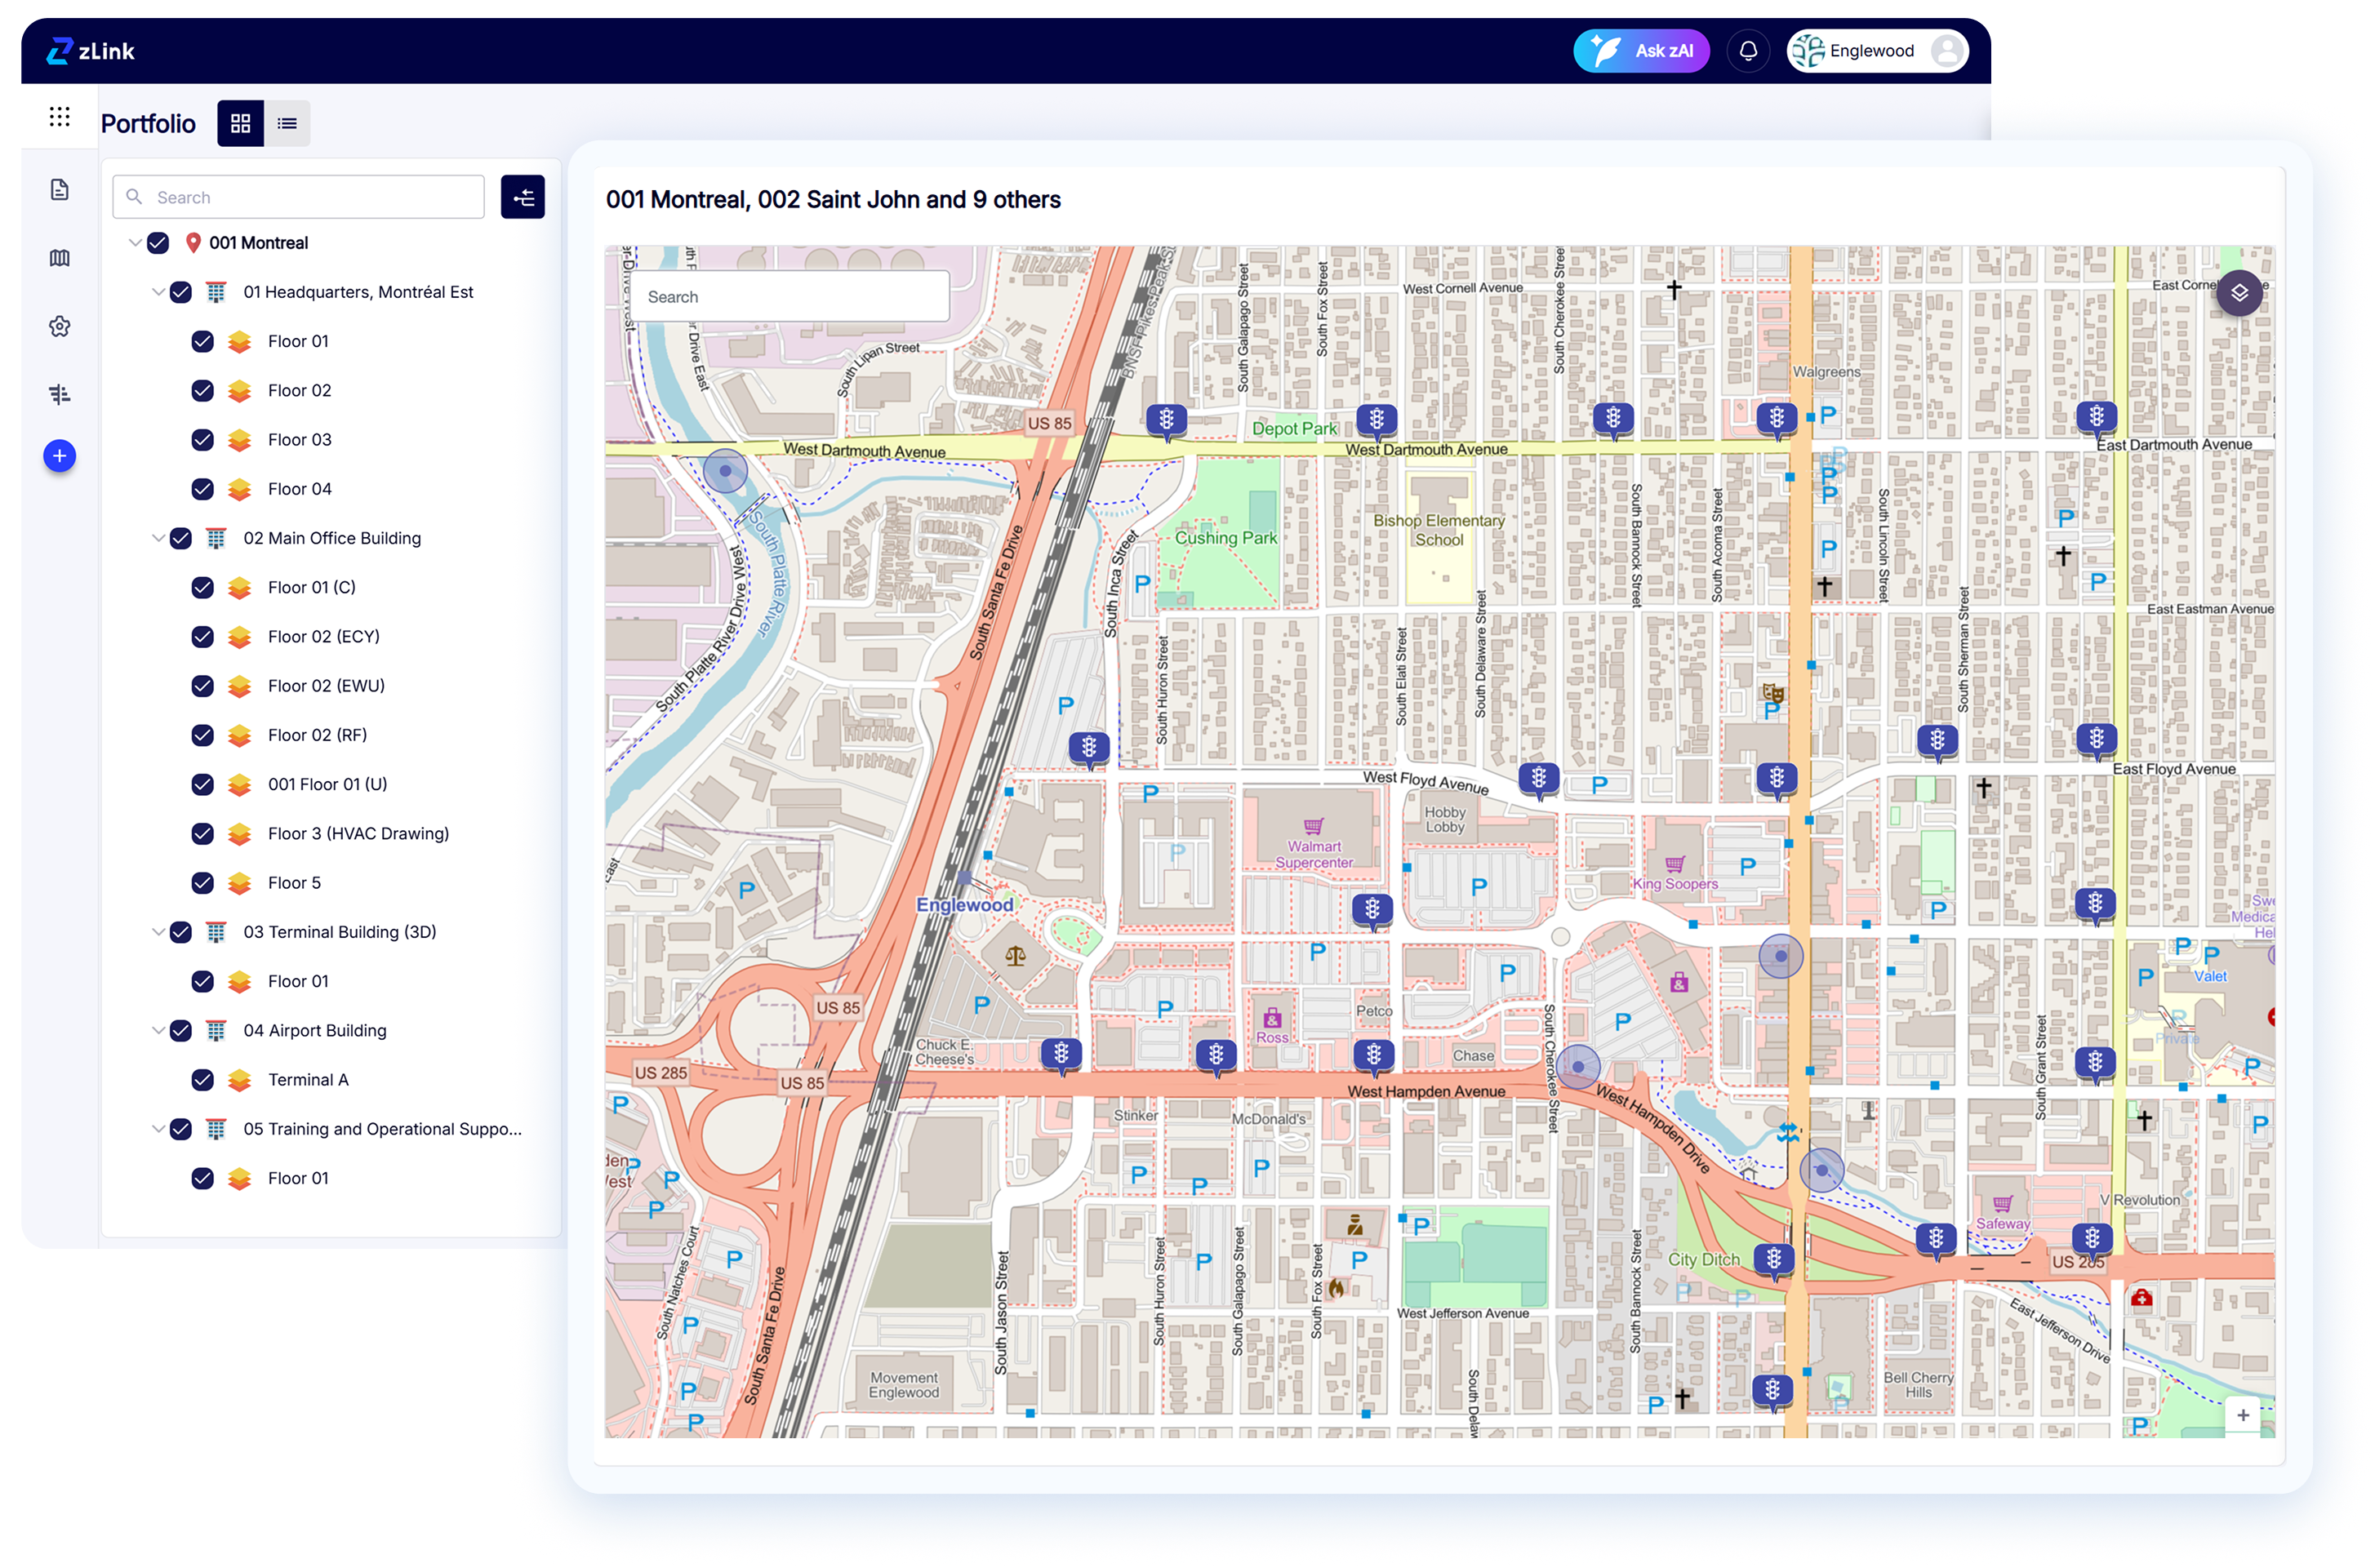This screenshot has height=1568, width=2375.
Task: Open the Englewood account menu
Action: point(1876,51)
